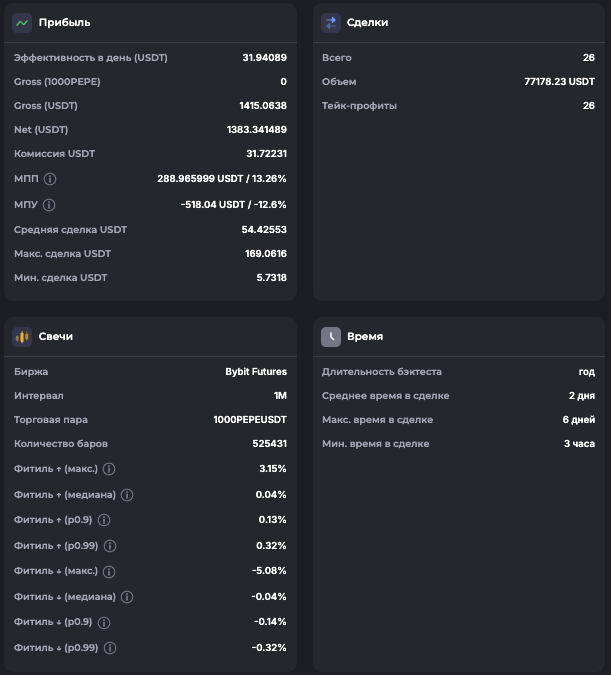Viewport: 611px width, 675px height.
Task: Click the info icon next to МПУ
Action: click(49, 205)
